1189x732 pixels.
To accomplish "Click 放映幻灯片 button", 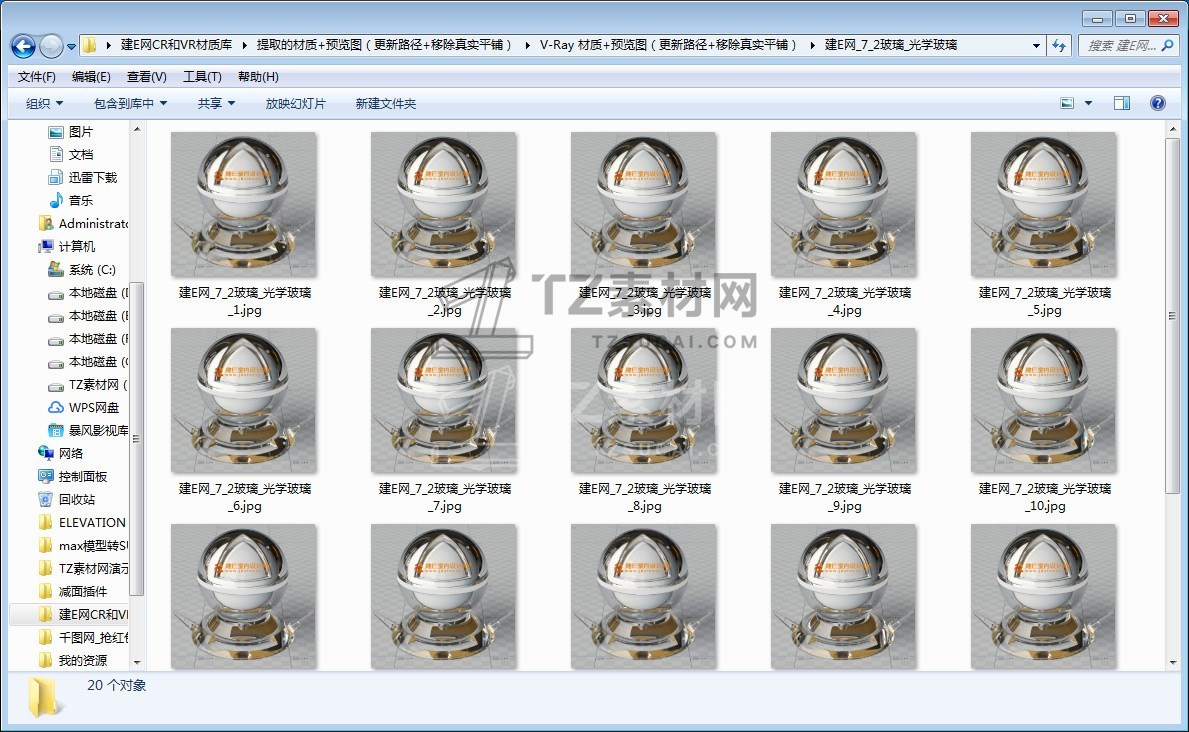I will click(295, 104).
